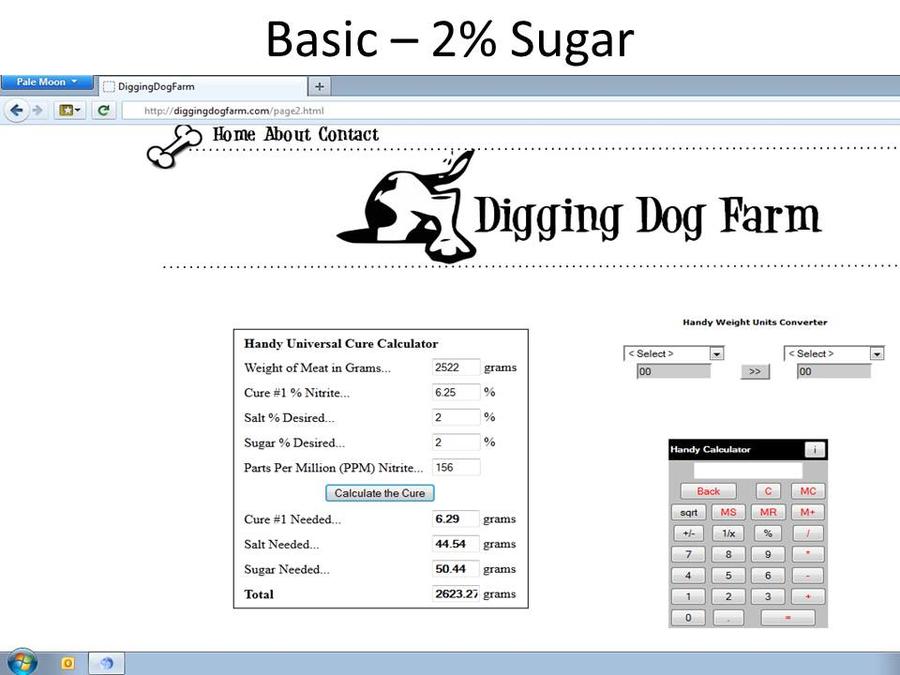
Task: Open the bookmarks star toolbar button
Action: (x=71, y=110)
